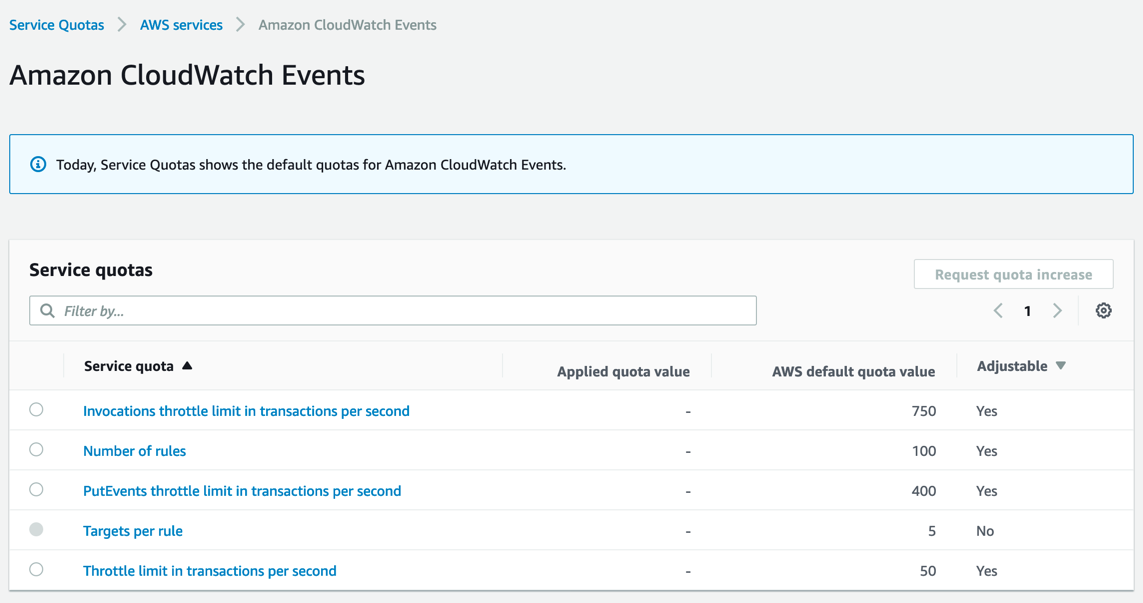Click Request quota increase button
The width and height of the screenshot is (1143, 603).
pyautogui.click(x=1013, y=274)
